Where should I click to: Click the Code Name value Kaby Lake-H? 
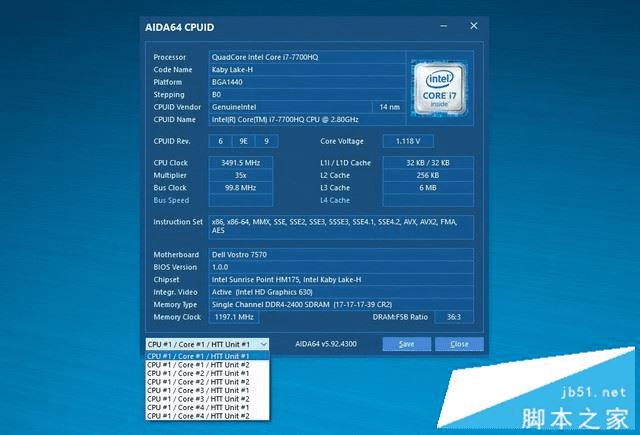click(x=307, y=70)
